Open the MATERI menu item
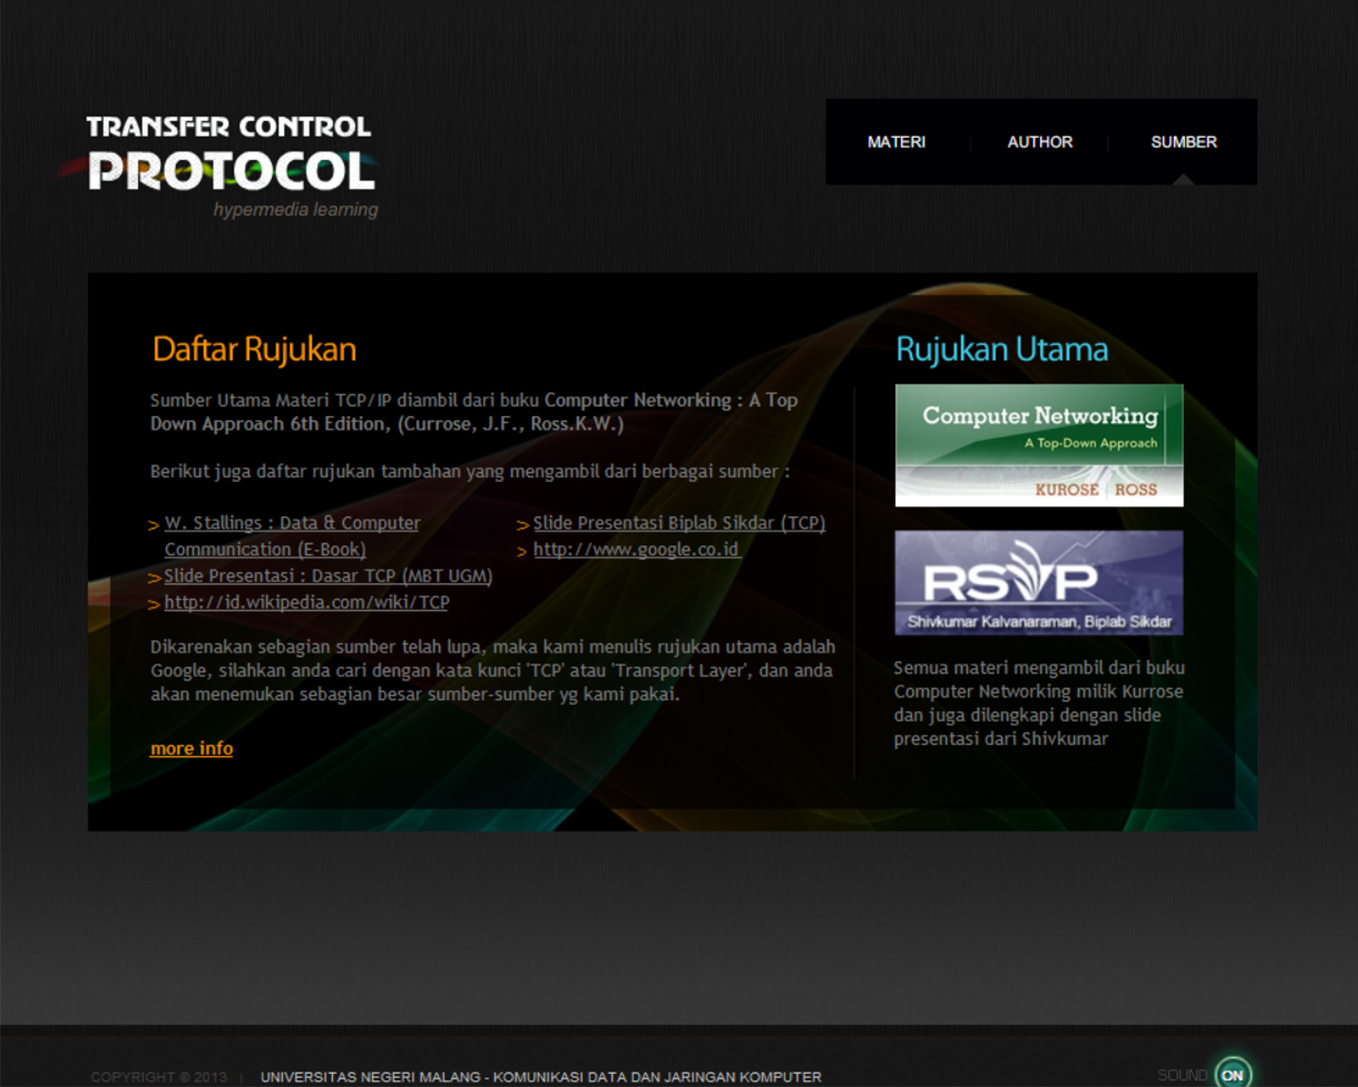 pos(896,142)
